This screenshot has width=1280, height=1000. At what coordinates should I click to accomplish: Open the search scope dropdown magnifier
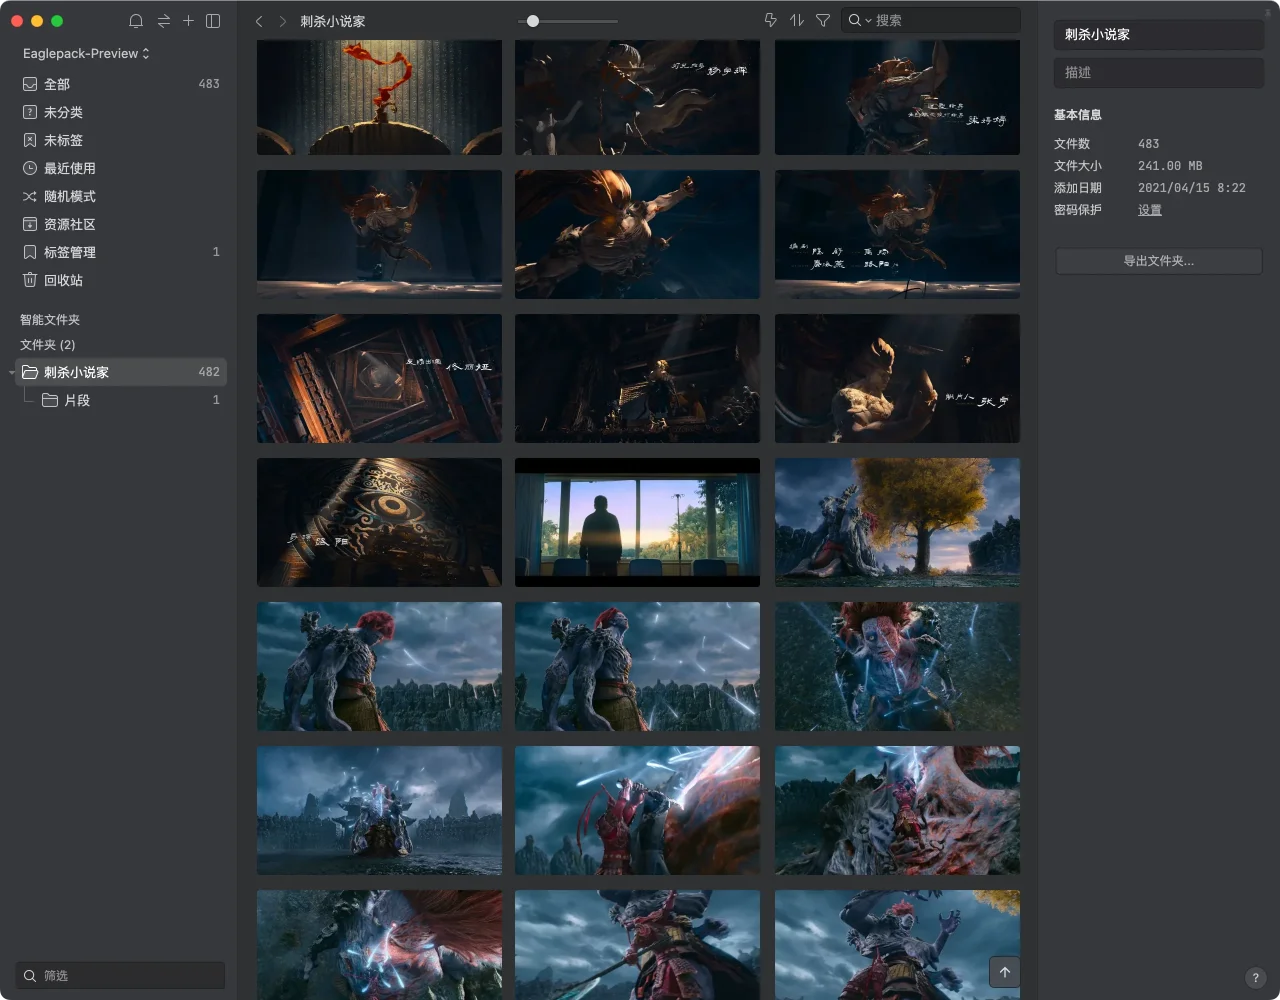(859, 20)
